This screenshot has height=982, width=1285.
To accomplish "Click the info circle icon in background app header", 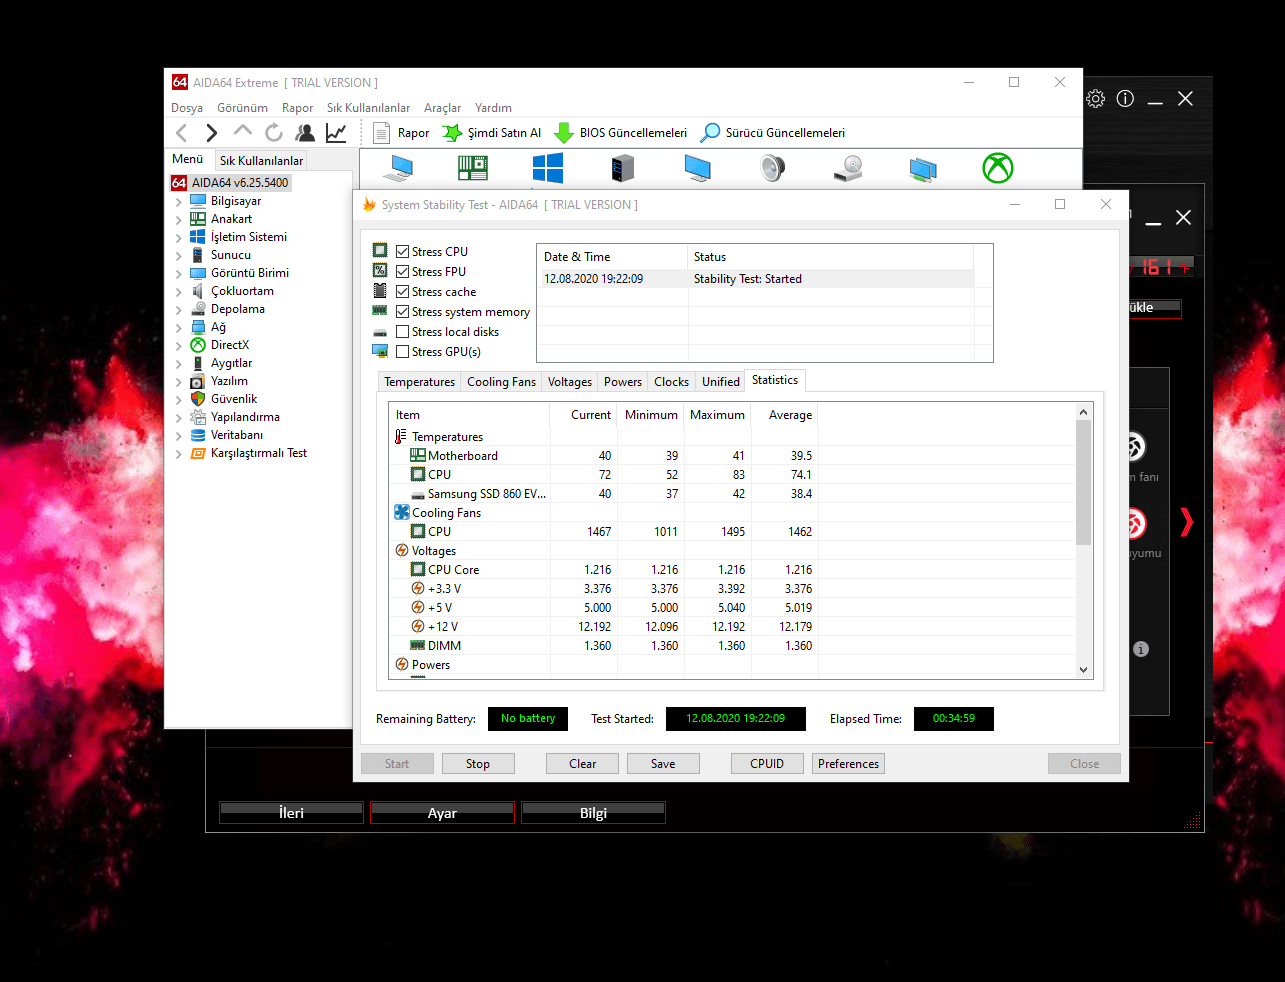I will click(1125, 99).
